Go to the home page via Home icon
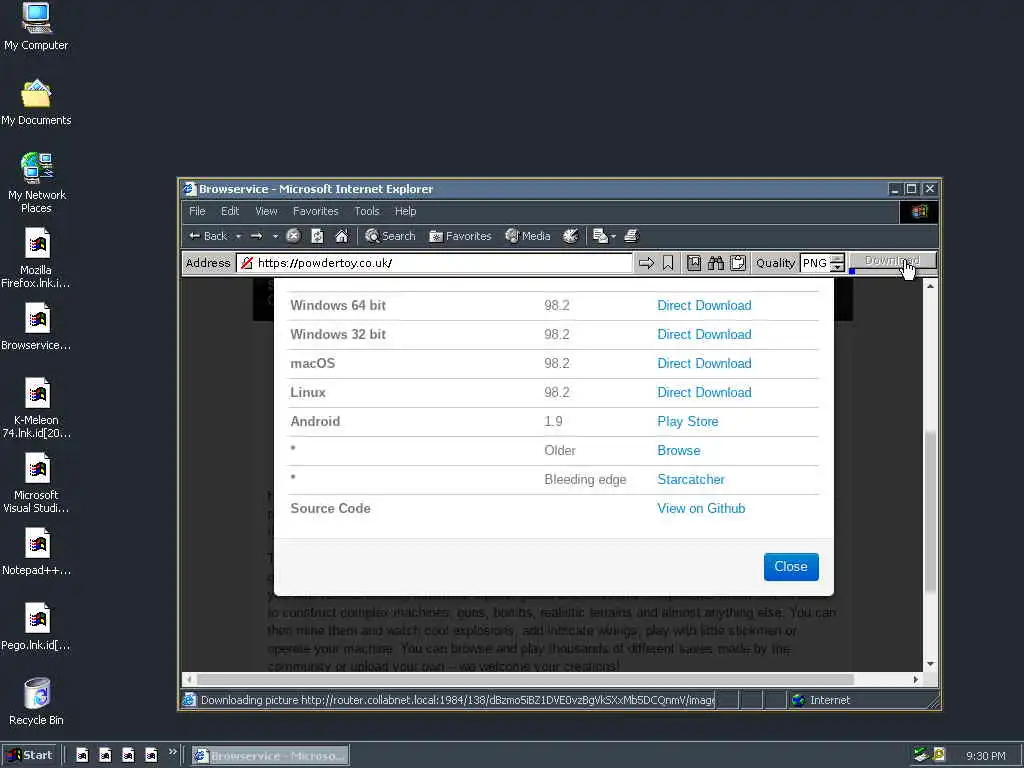 [x=342, y=236]
